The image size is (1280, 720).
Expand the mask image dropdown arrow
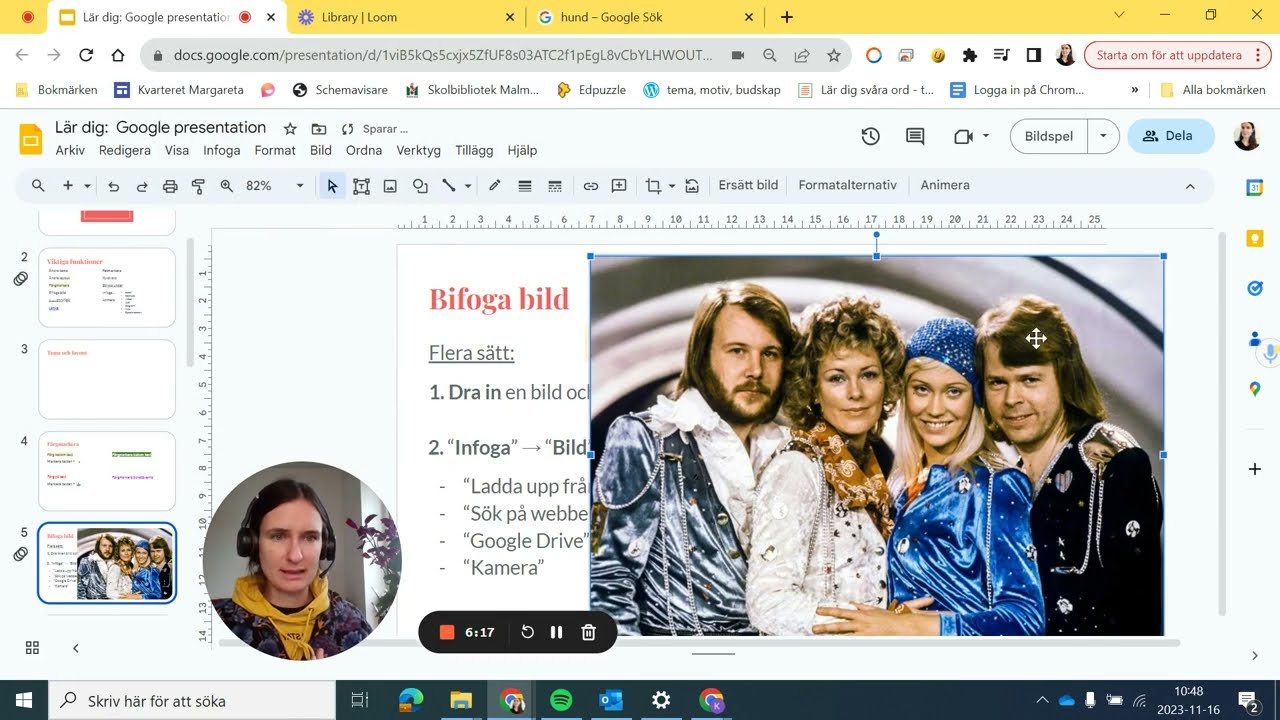pos(672,186)
